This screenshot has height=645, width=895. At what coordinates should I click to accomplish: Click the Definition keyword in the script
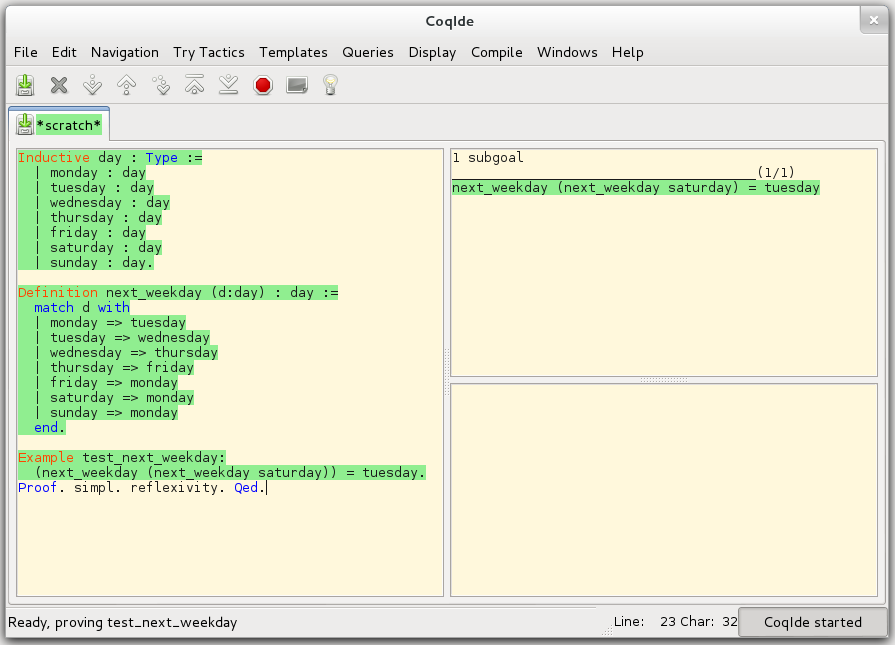[x=58, y=292]
